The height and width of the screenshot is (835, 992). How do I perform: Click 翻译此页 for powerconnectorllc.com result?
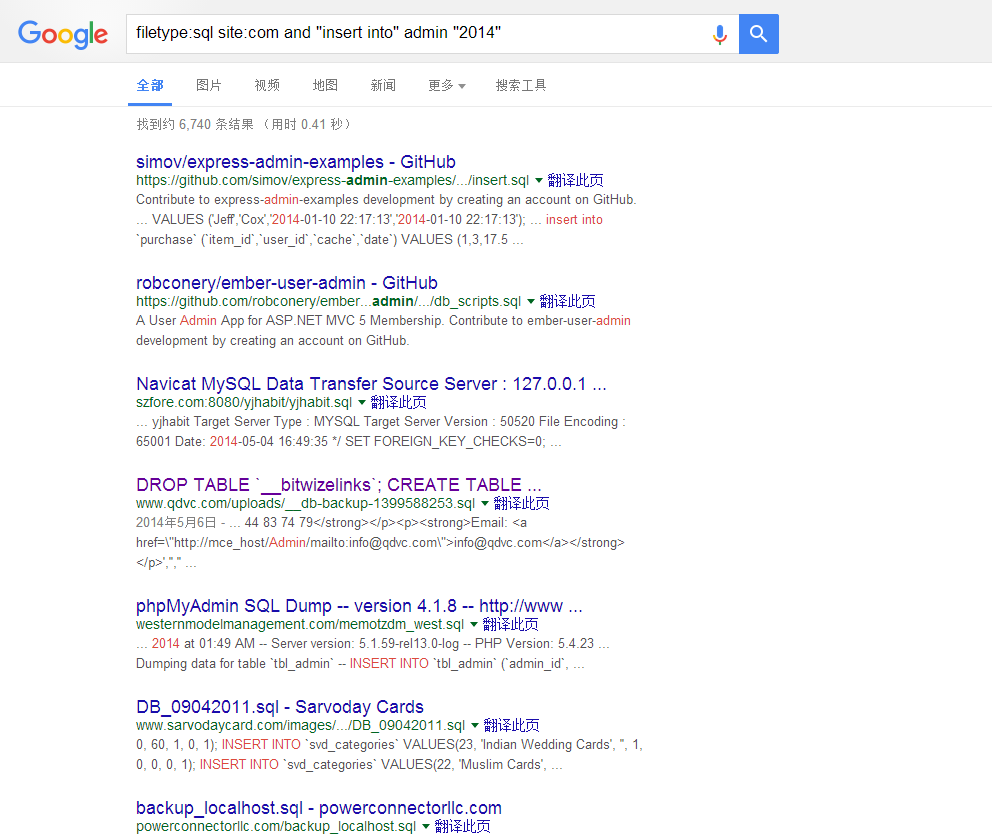[x=462, y=827]
